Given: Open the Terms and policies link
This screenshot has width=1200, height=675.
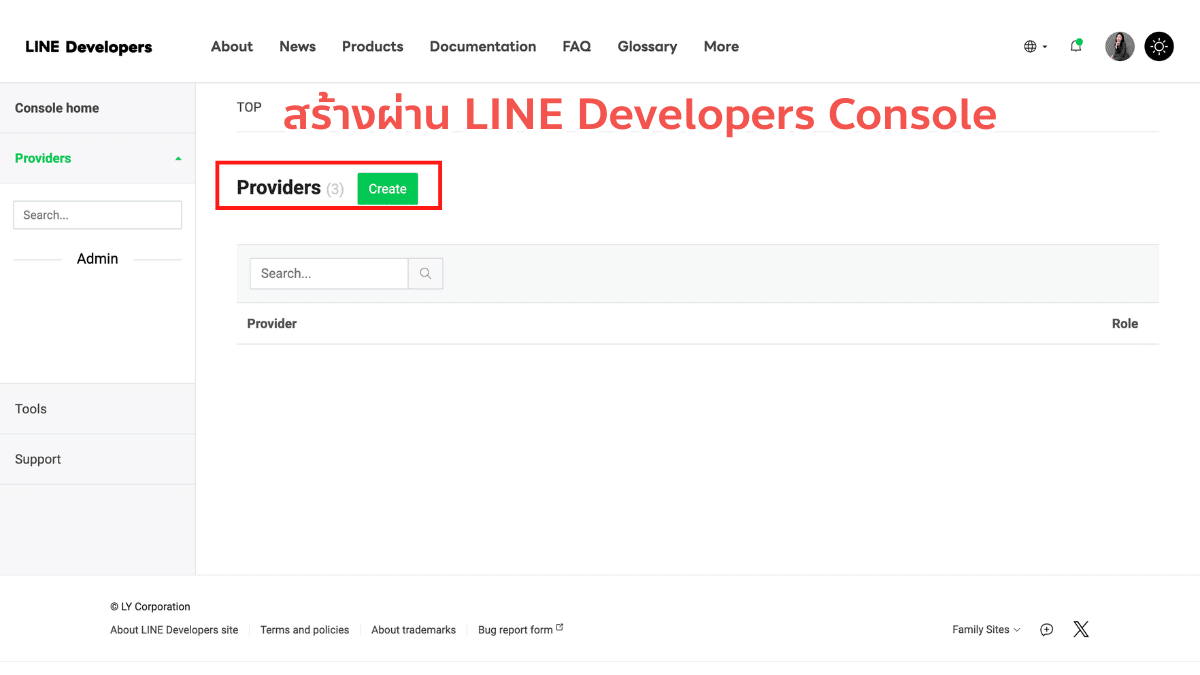Looking at the screenshot, I should point(305,630).
